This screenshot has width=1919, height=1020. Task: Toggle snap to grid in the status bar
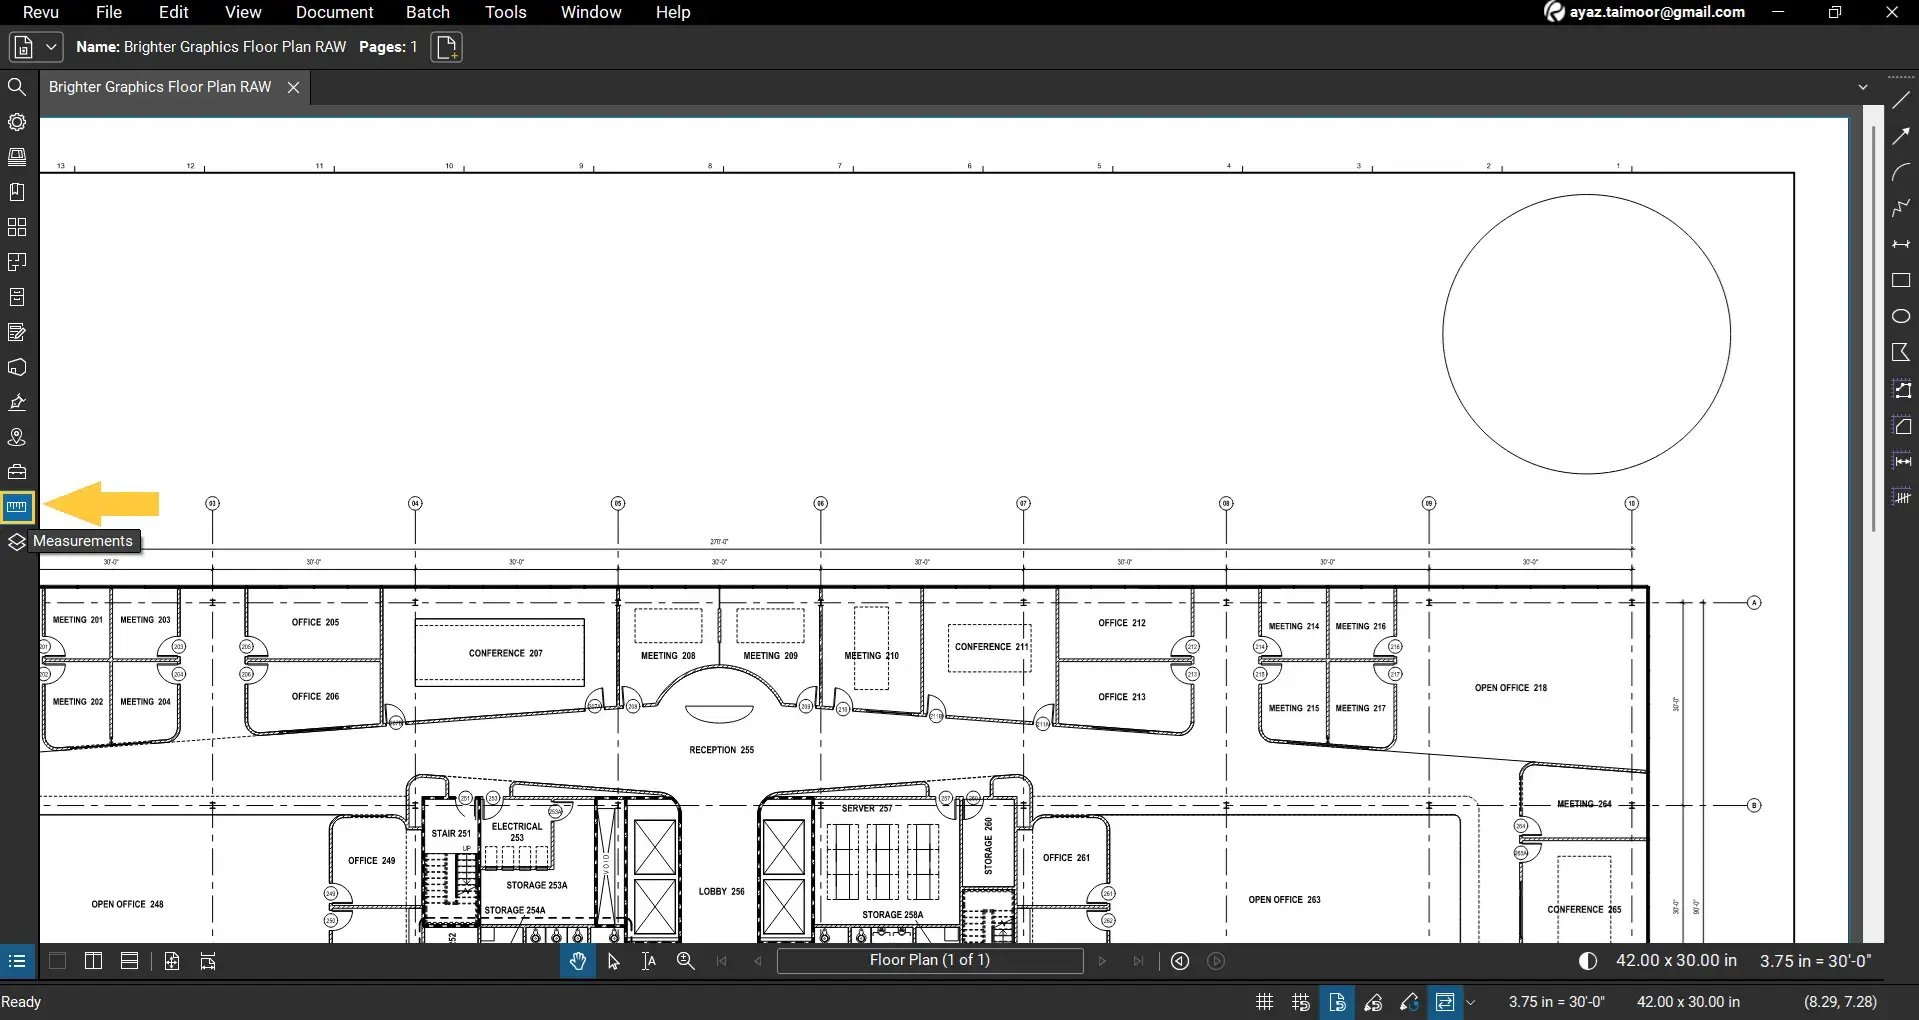coord(1299,1001)
